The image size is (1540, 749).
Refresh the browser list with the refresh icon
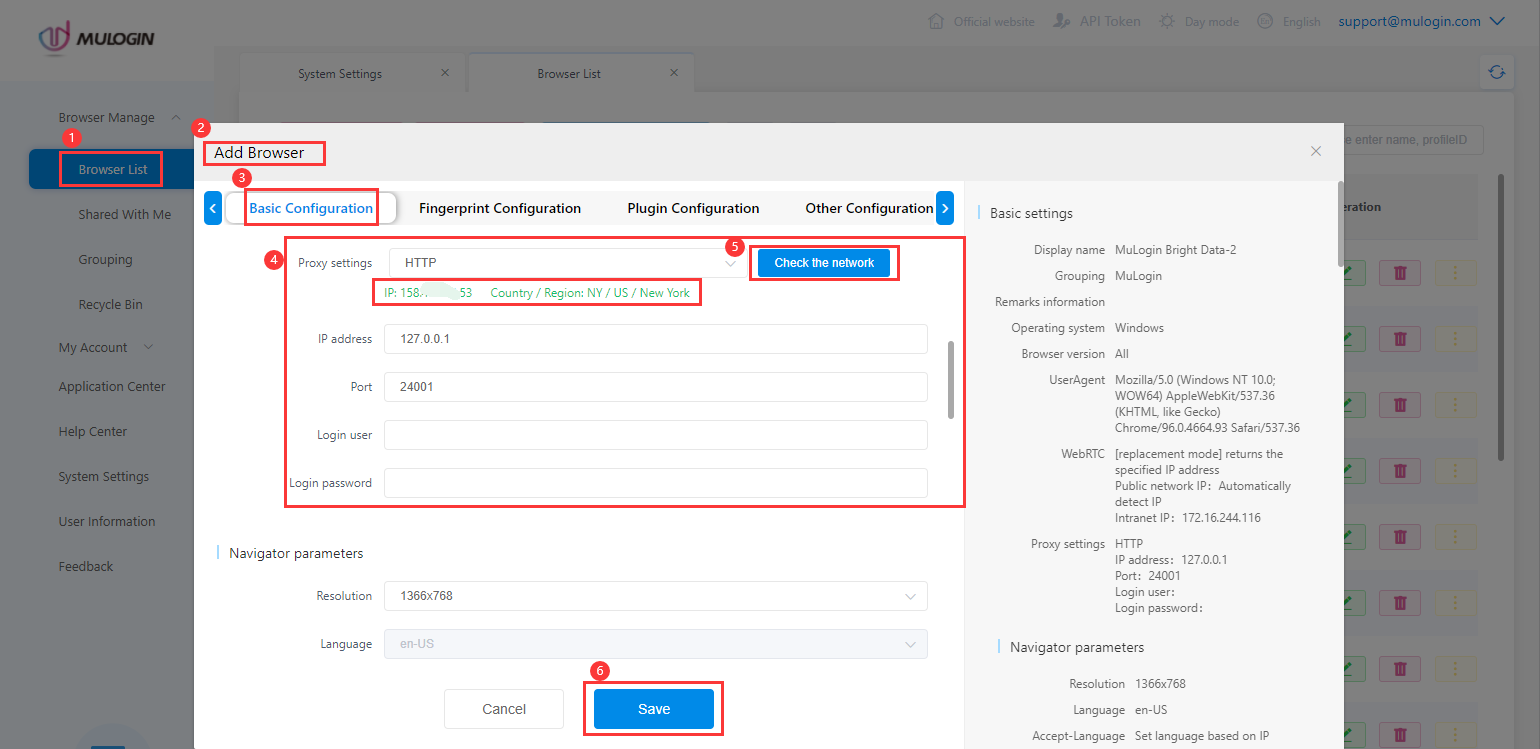(x=1496, y=72)
